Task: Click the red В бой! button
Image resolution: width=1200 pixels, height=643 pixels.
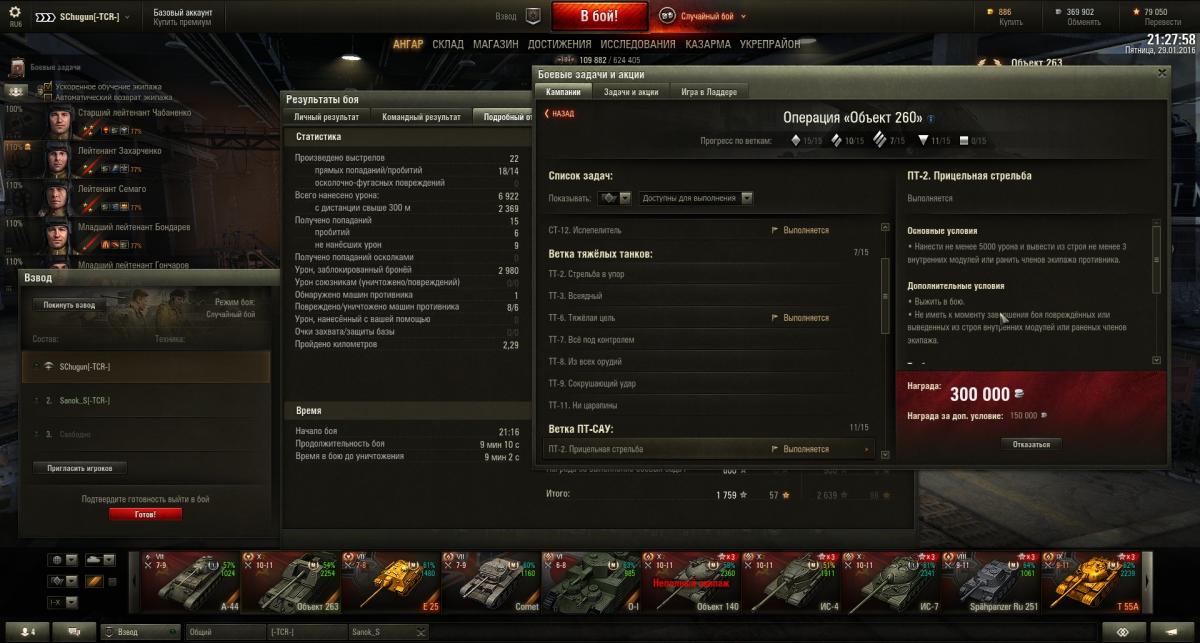Action: (600, 16)
